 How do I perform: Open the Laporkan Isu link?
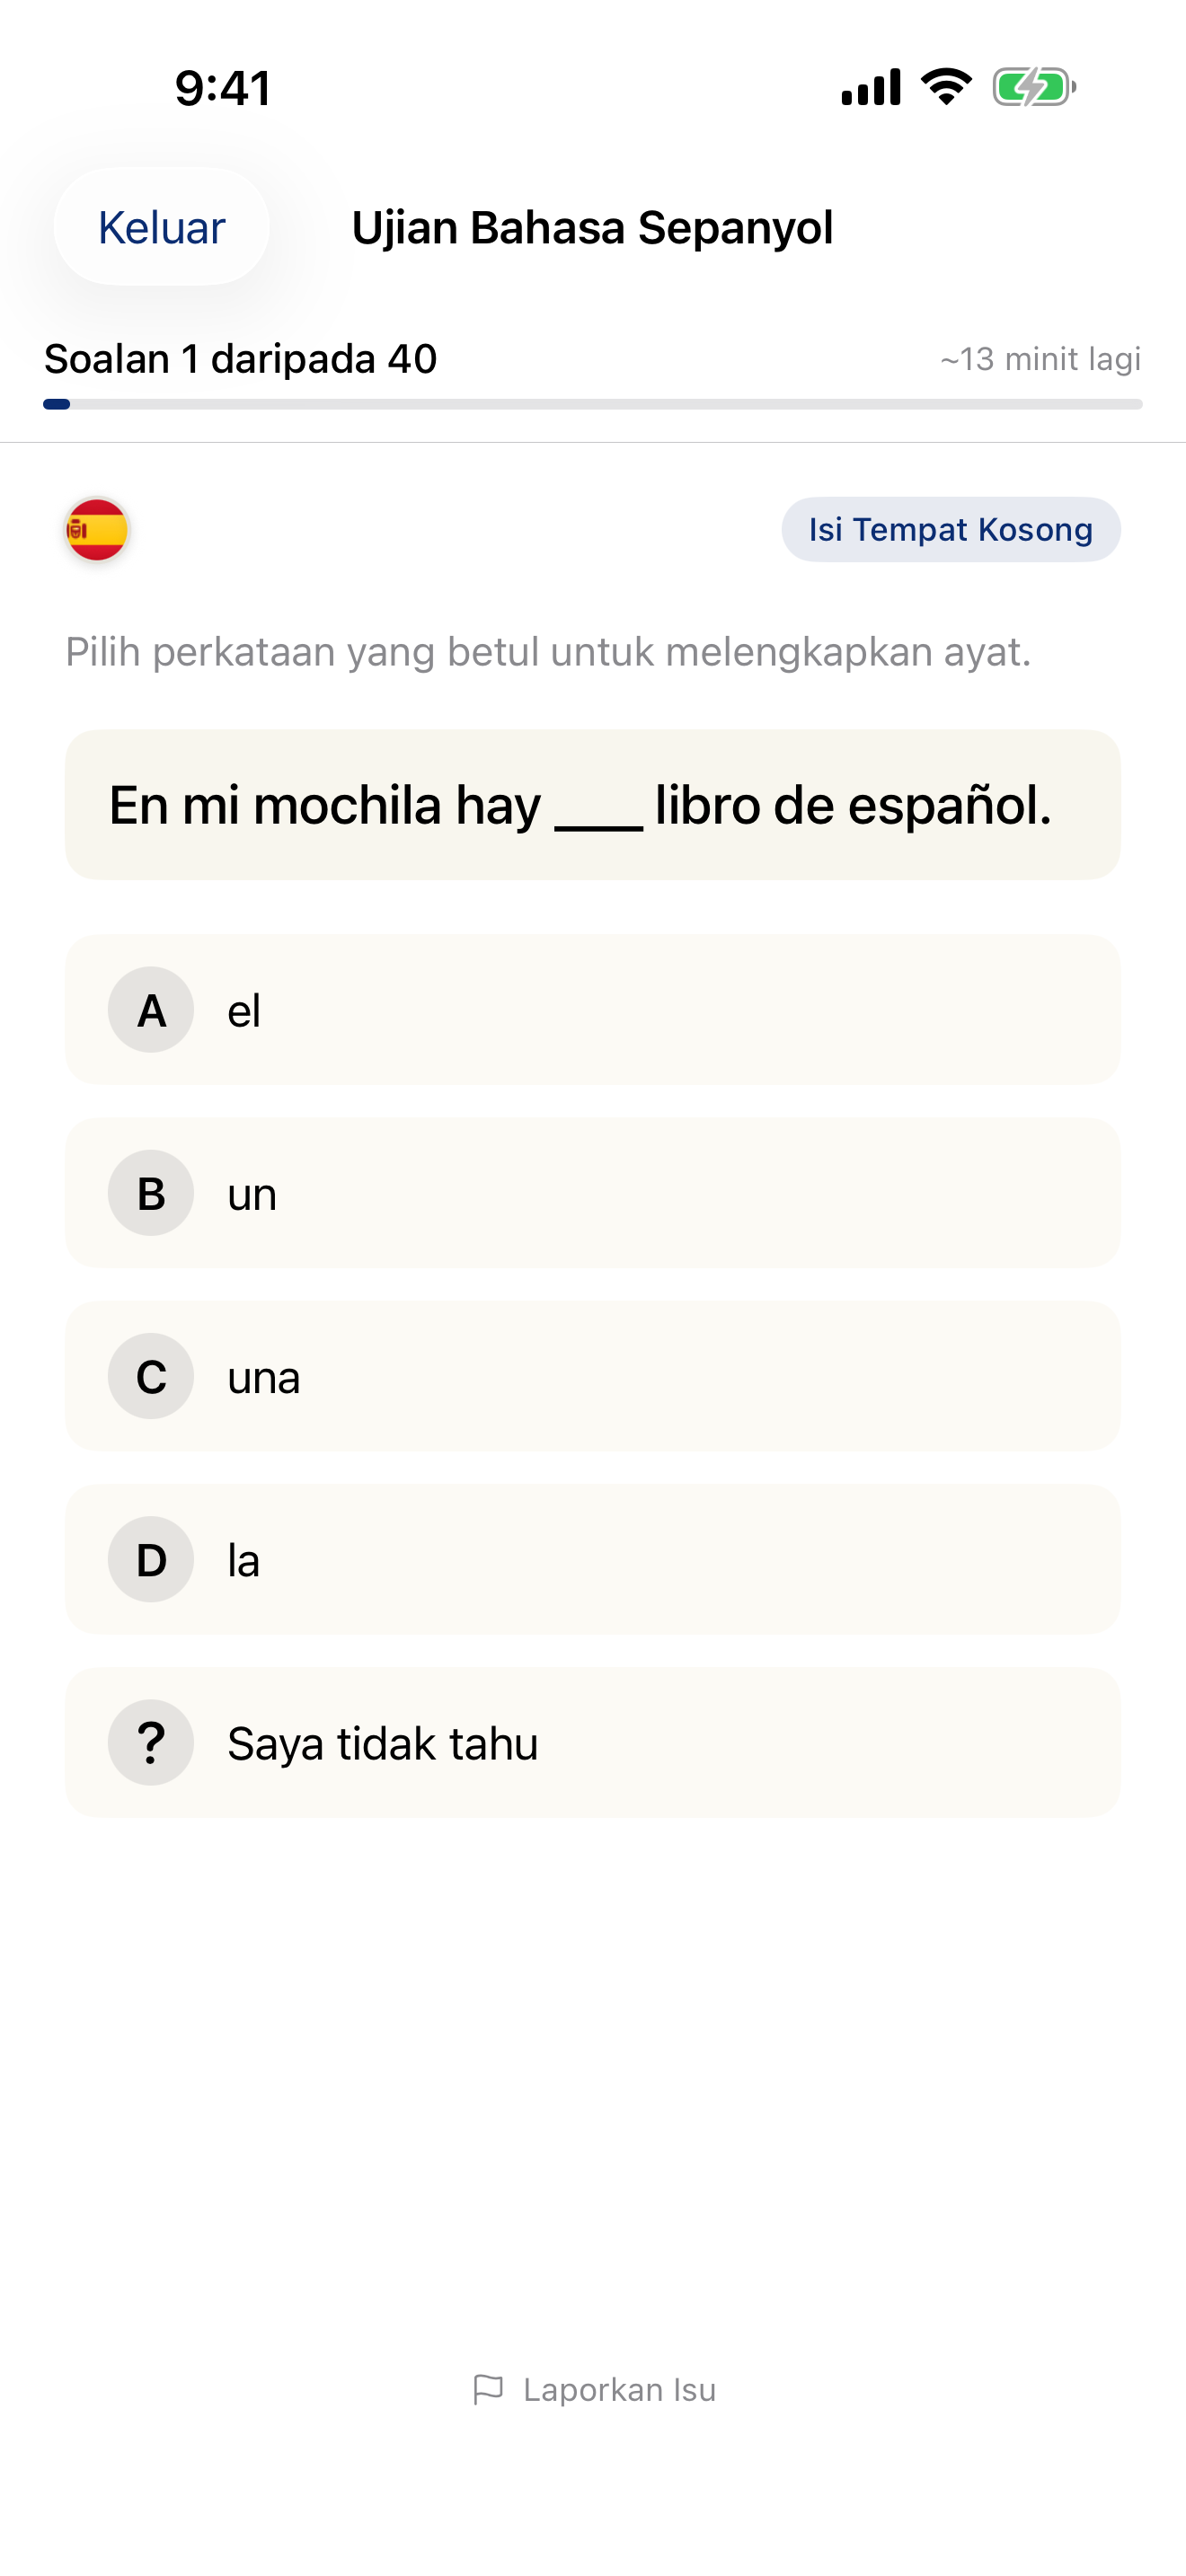tap(619, 2389)
